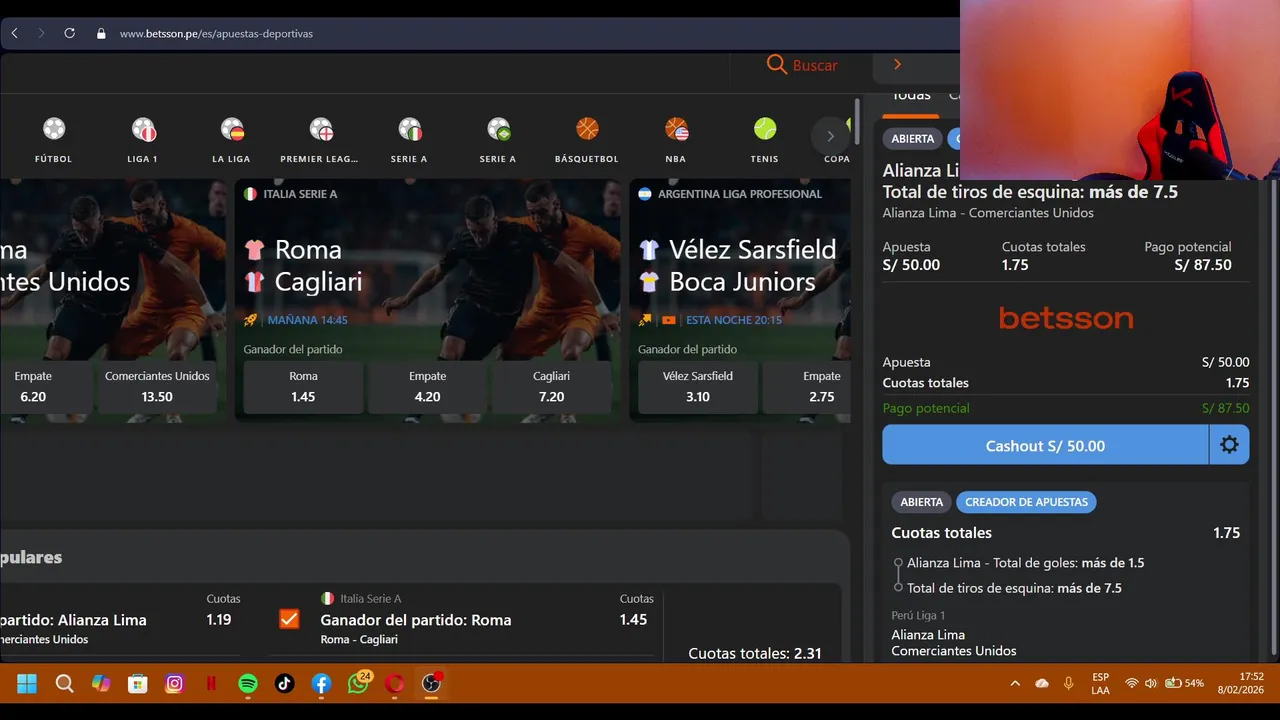The height and width of the screenshot is (720, 1280).
Task: Click the first bet's ABIERTA status tag
Action: point(913,138)
